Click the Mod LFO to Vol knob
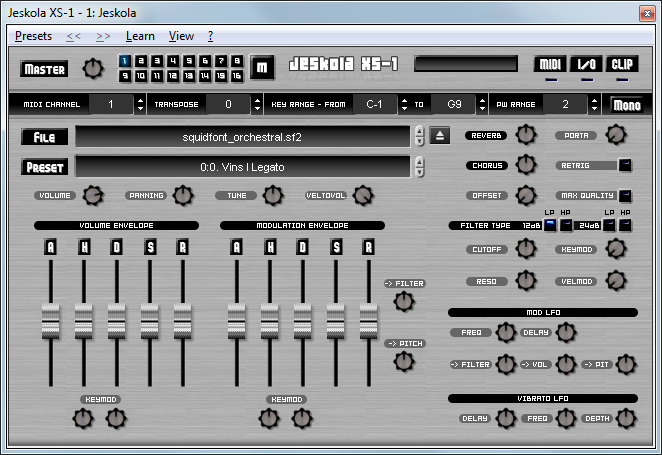 click(566, 365)
